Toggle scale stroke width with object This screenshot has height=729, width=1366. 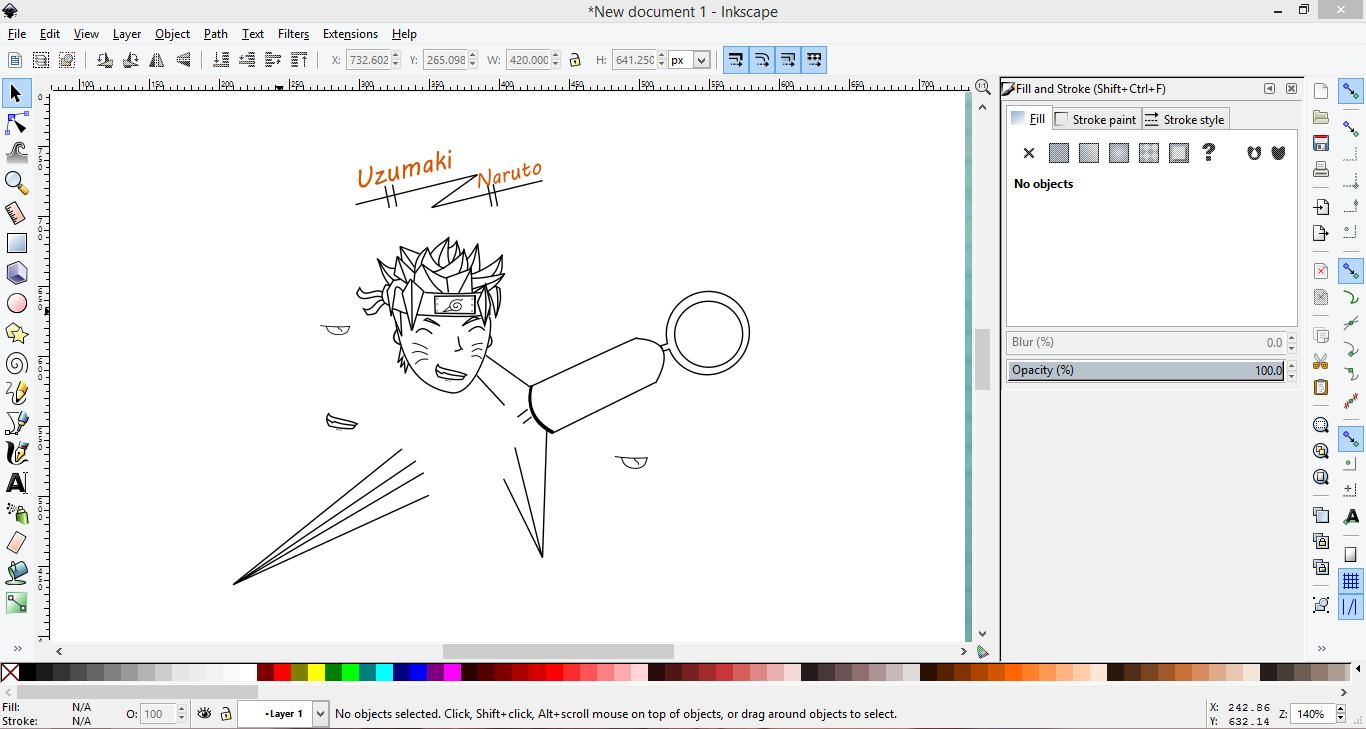point(736,60)
